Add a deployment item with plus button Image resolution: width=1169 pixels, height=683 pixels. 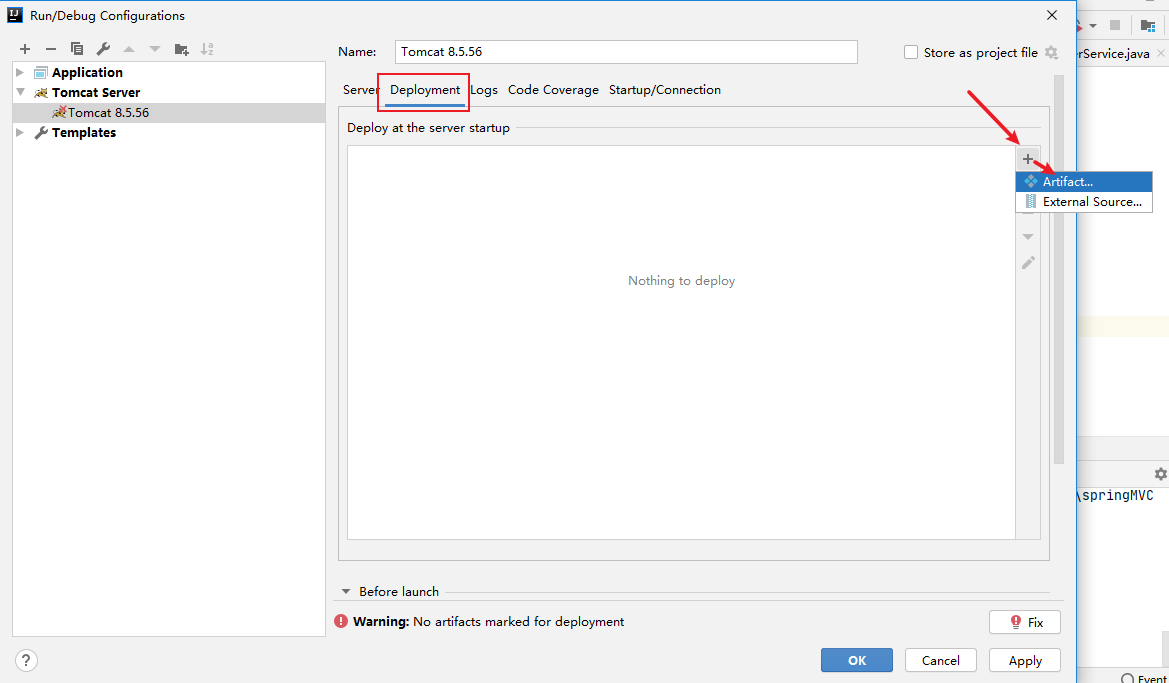[1028, 159]
